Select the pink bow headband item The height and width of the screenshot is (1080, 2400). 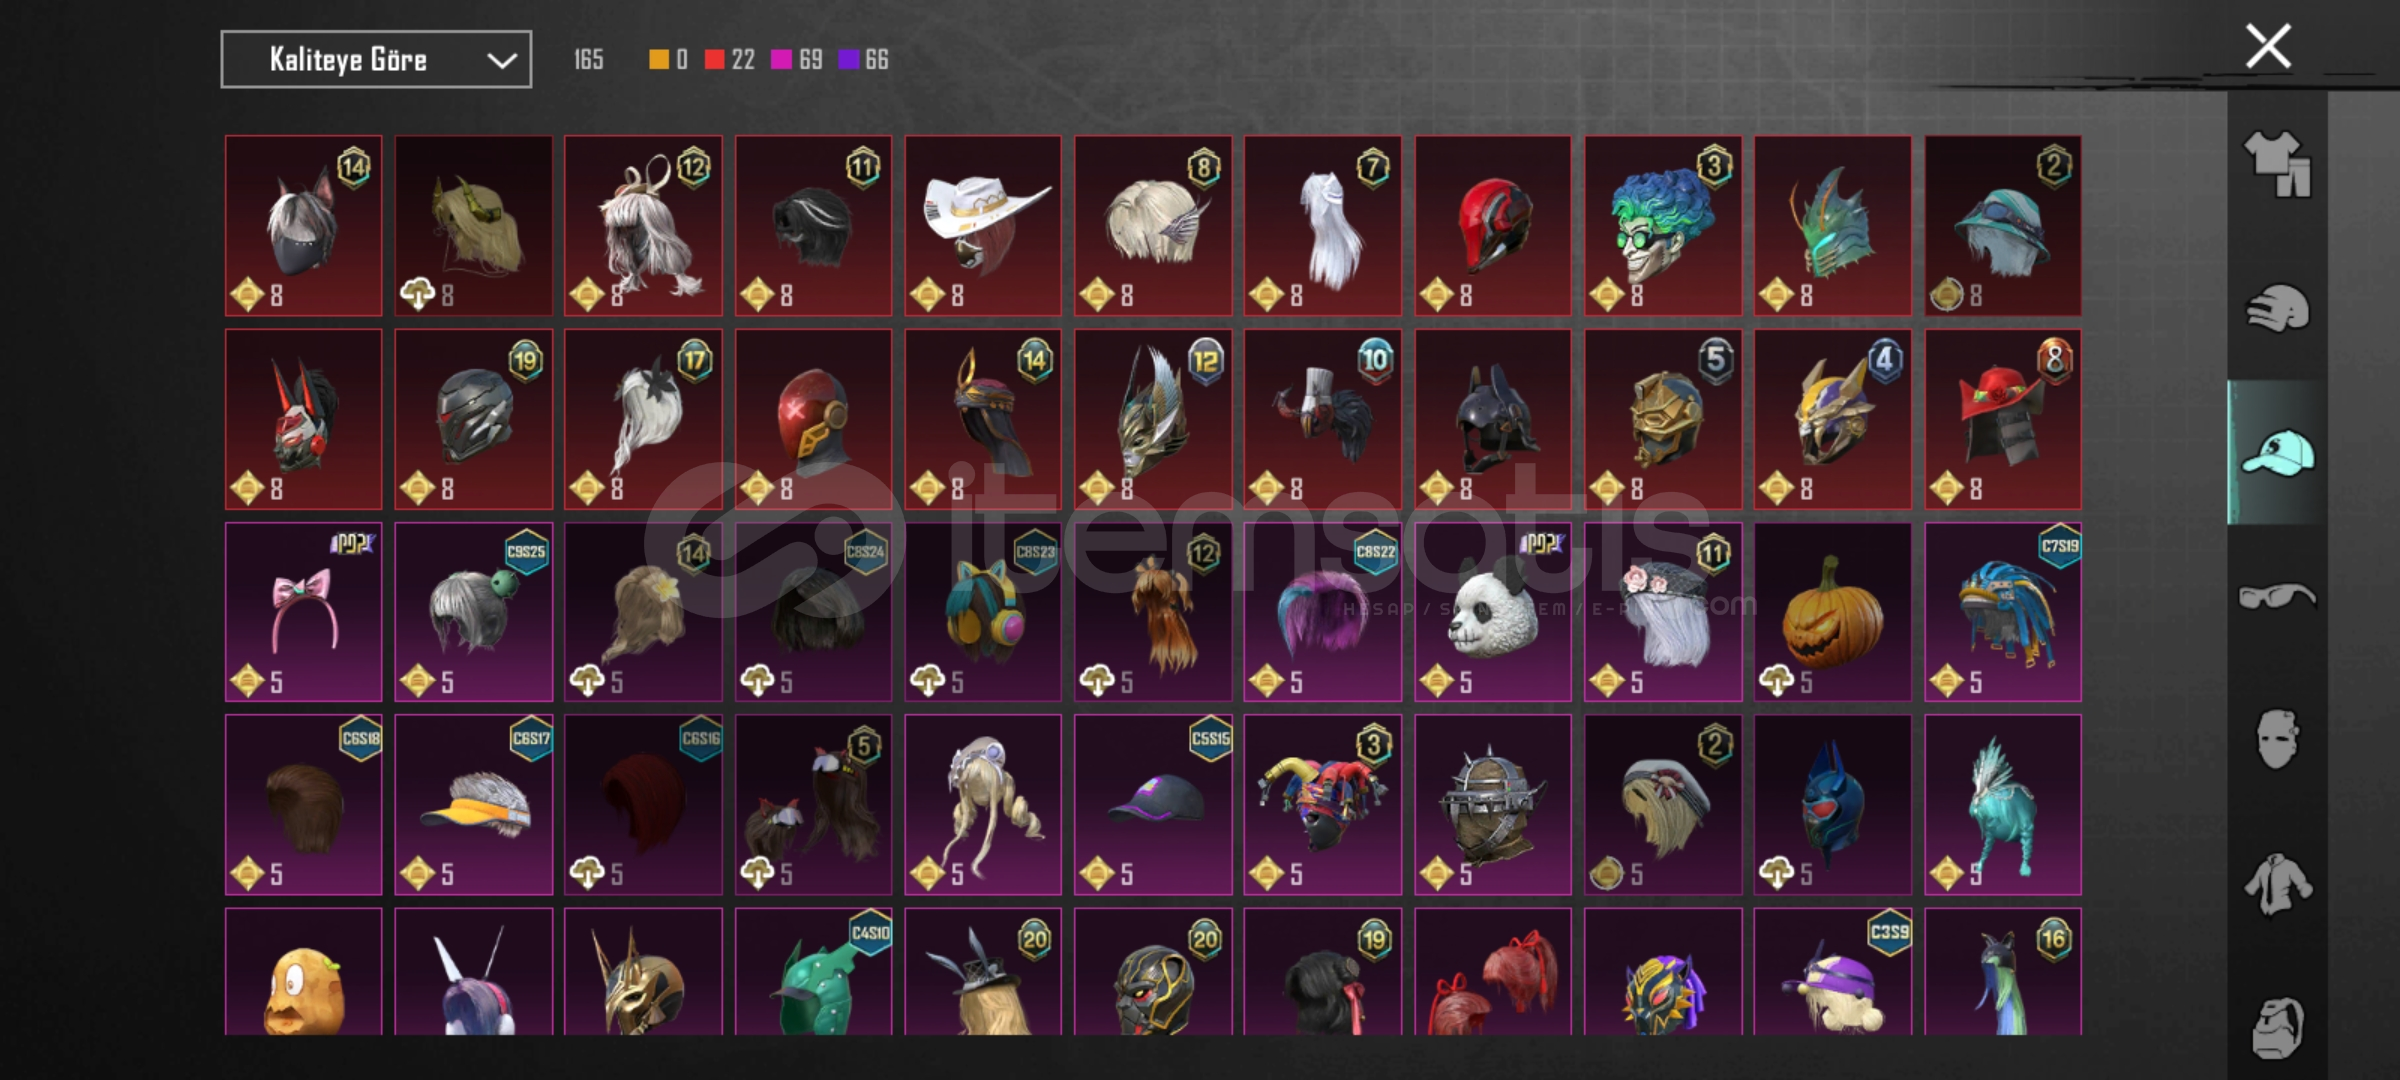[x=303, y=612]
